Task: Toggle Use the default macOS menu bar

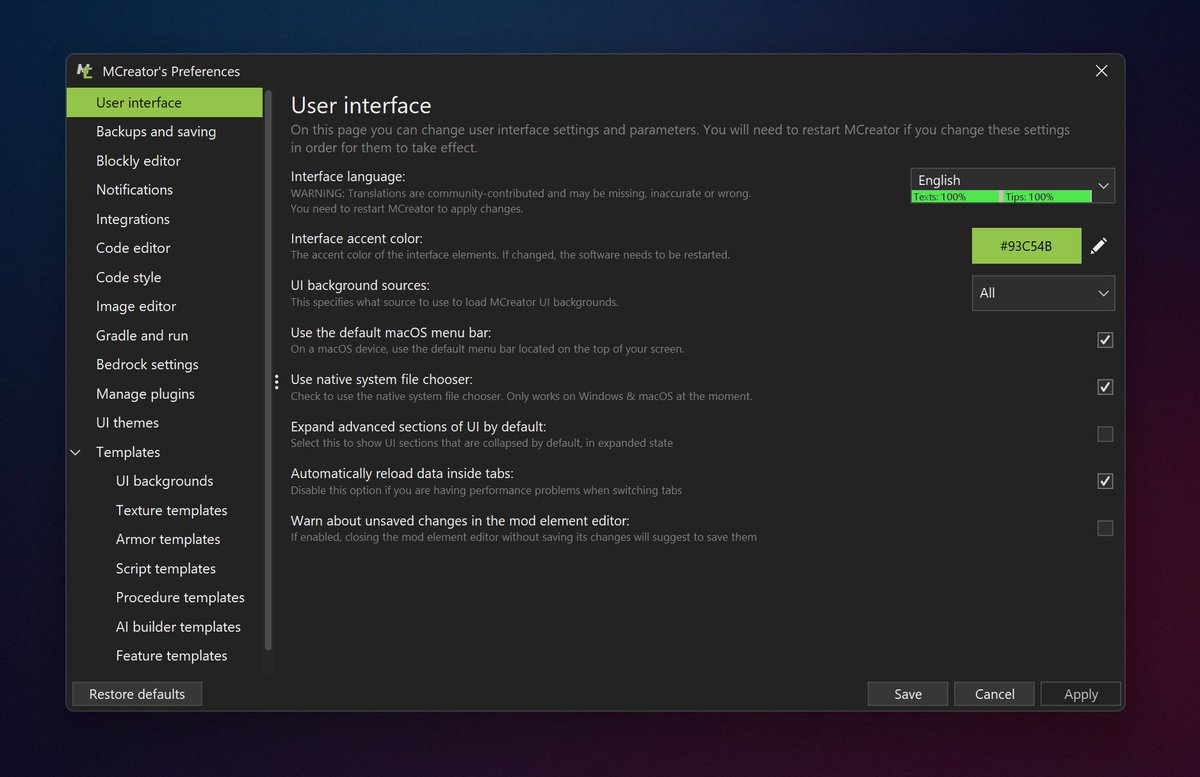Action: 1105,340
